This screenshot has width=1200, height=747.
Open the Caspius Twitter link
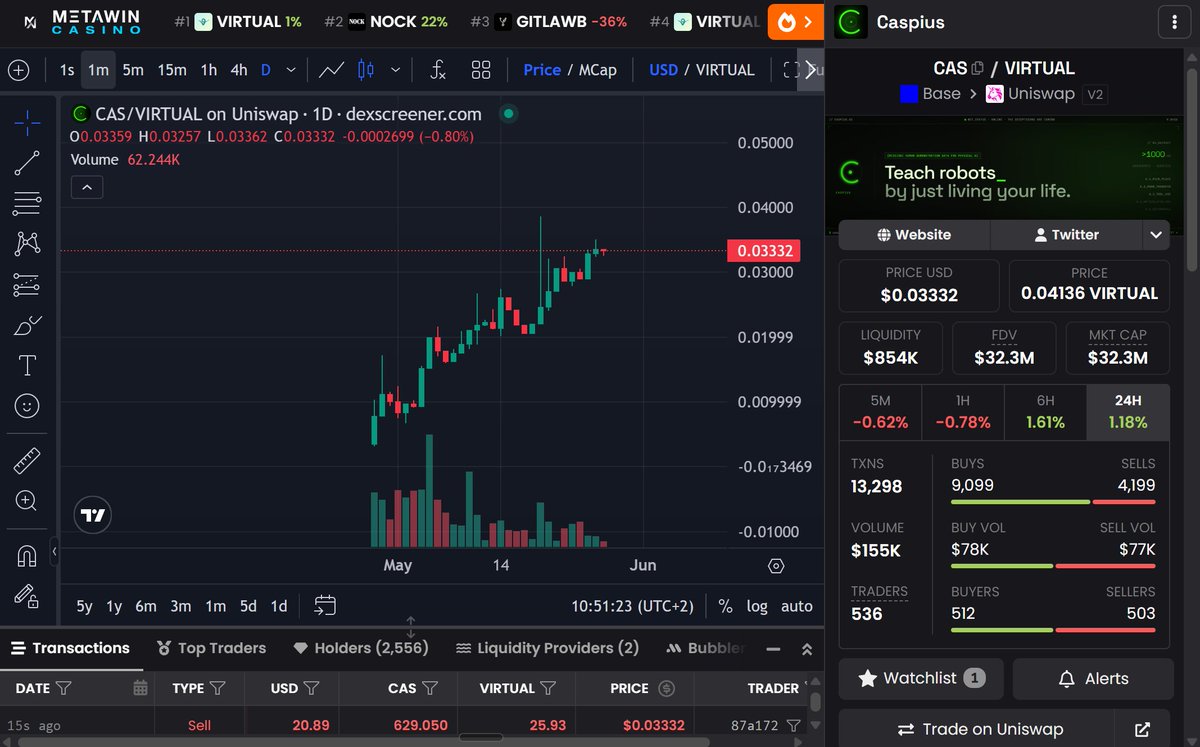(1066, 235)
